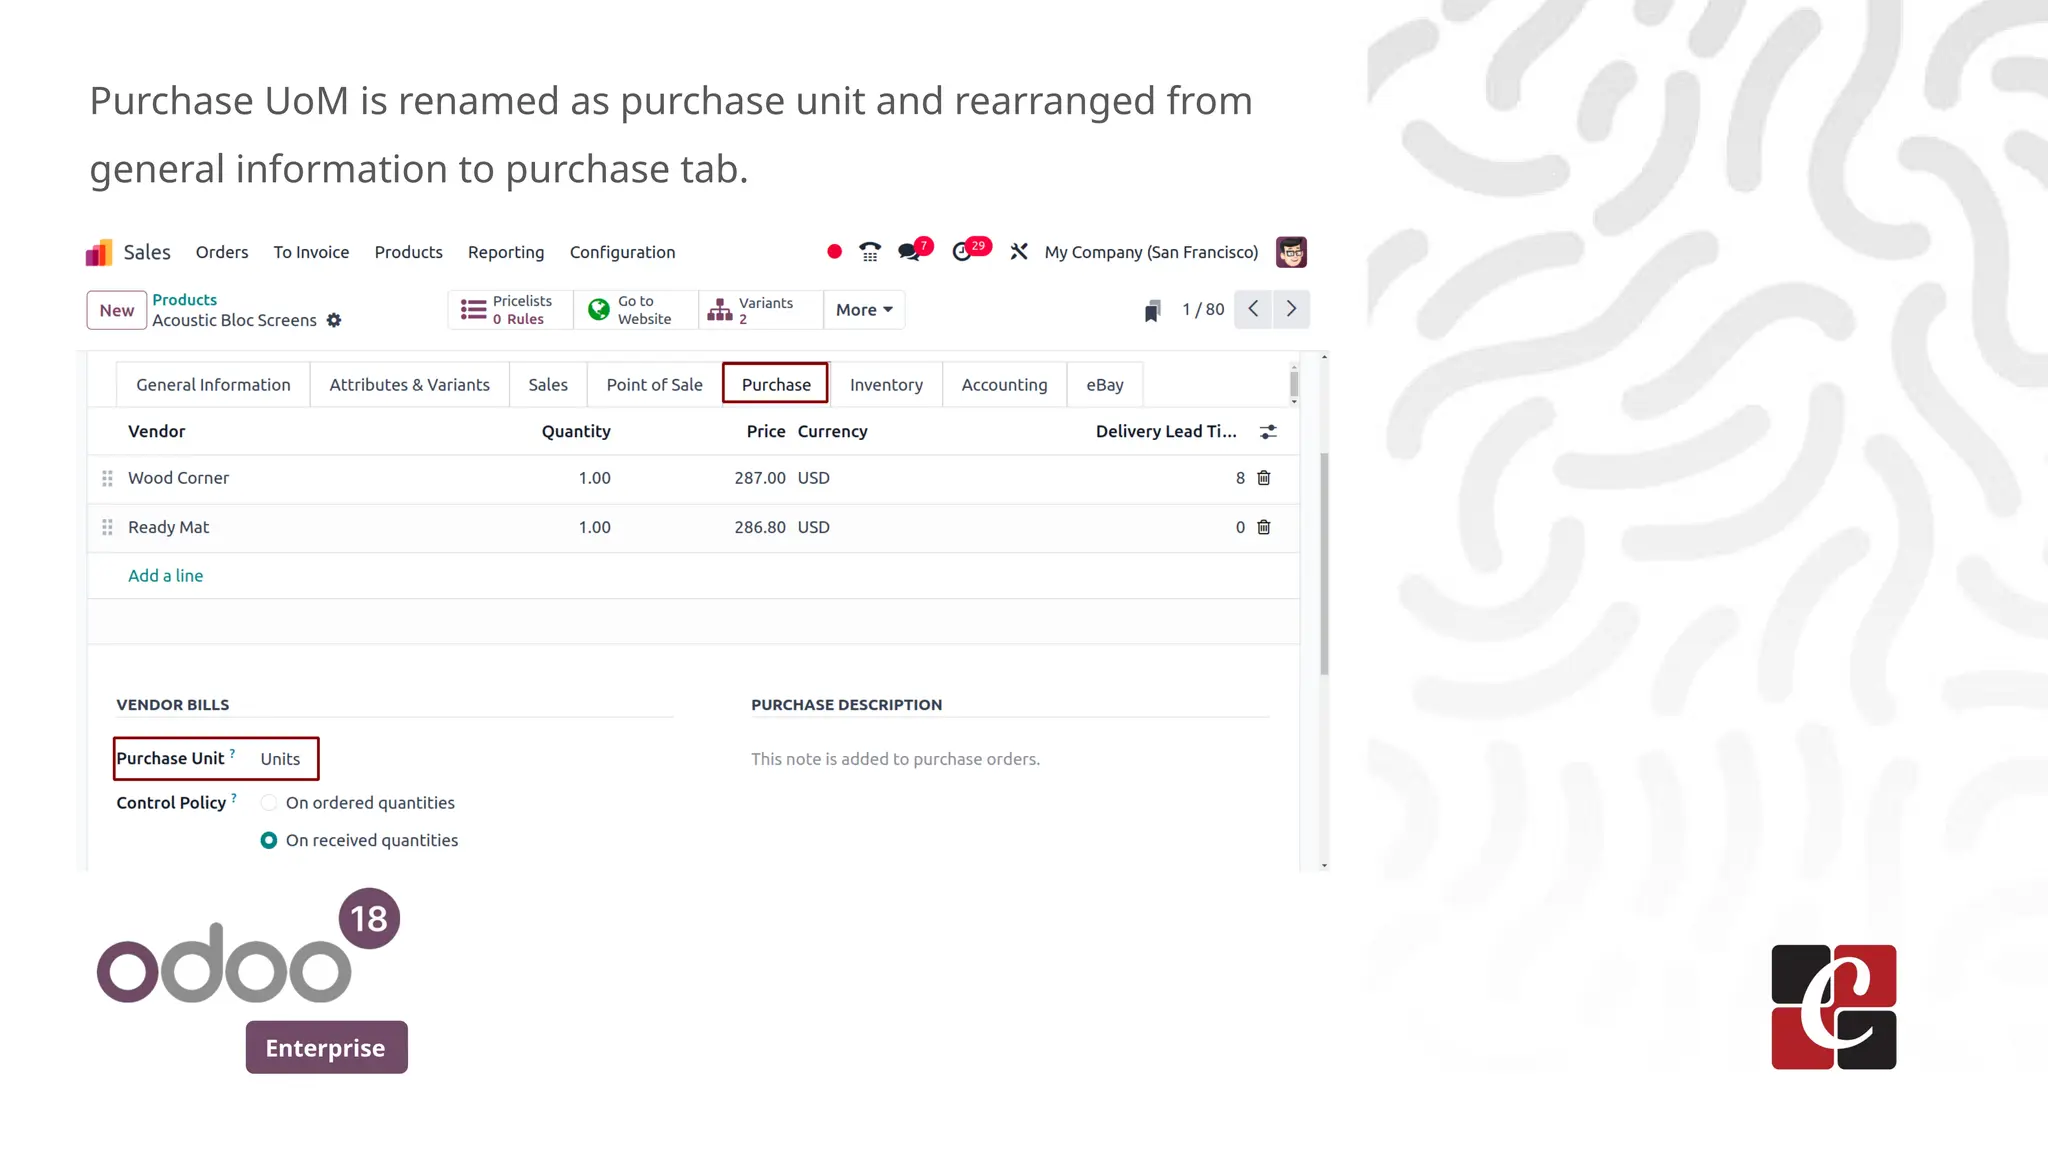2048x1152 pixels.
Task: Click Add a line in vendor list
Action: point(165,576)
